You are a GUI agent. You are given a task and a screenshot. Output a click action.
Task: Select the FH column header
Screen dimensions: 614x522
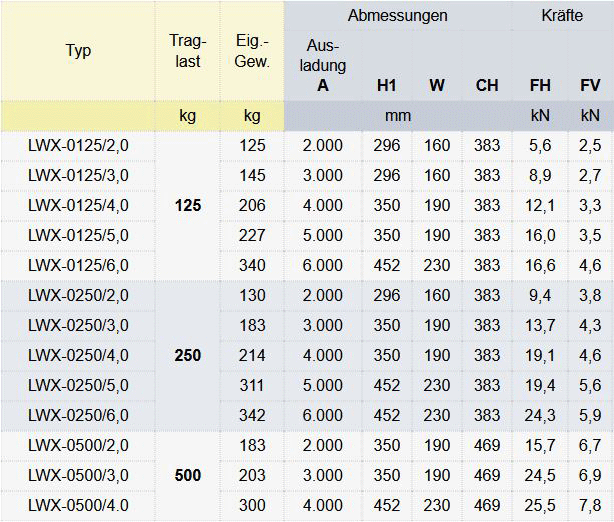[540, 86]
